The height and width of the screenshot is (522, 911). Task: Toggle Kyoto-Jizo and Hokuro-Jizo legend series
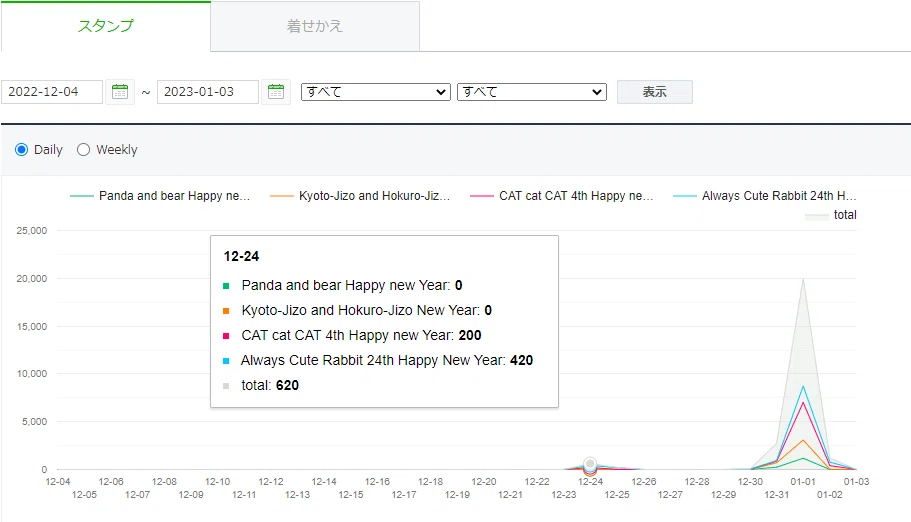coord(360,196)
